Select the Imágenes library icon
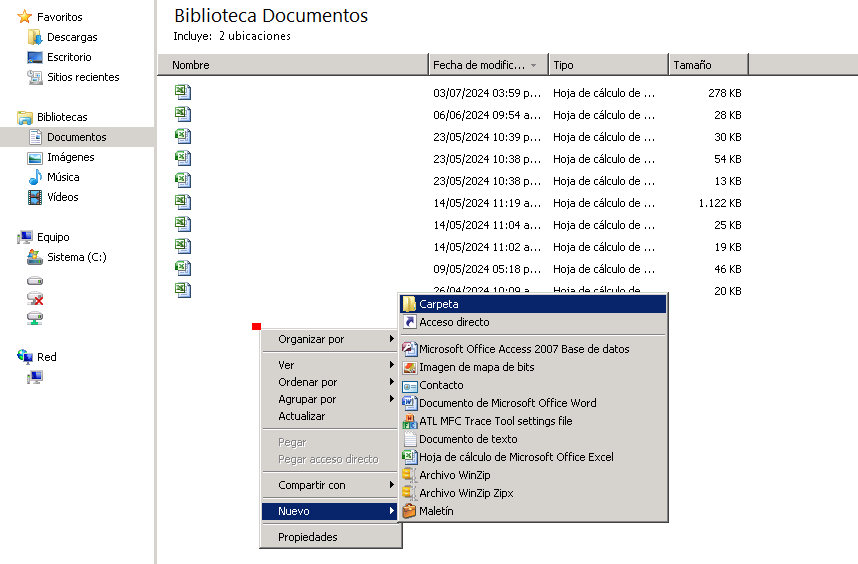This screenshot has height=564, width=858. [x=34, y=158]
